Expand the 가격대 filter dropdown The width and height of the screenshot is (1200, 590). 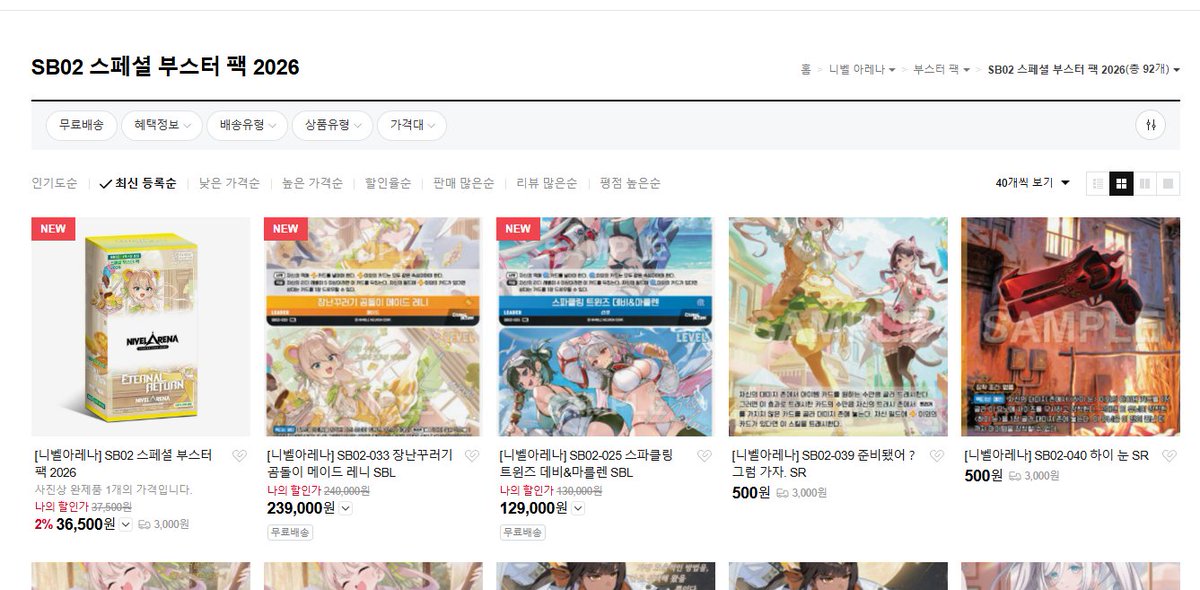point(412,125)
